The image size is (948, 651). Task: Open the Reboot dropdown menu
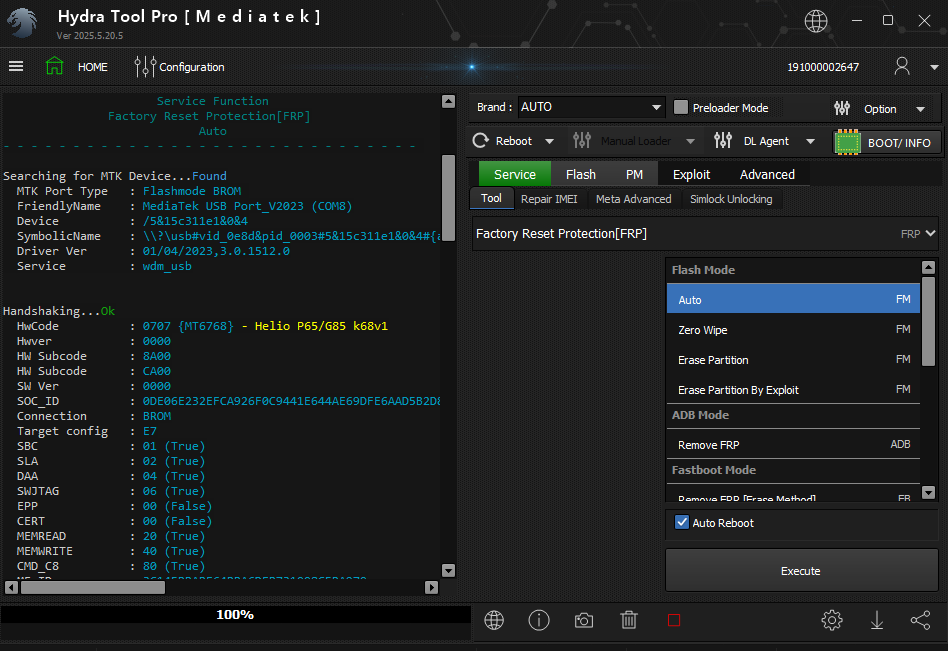(x=549, y=141)
